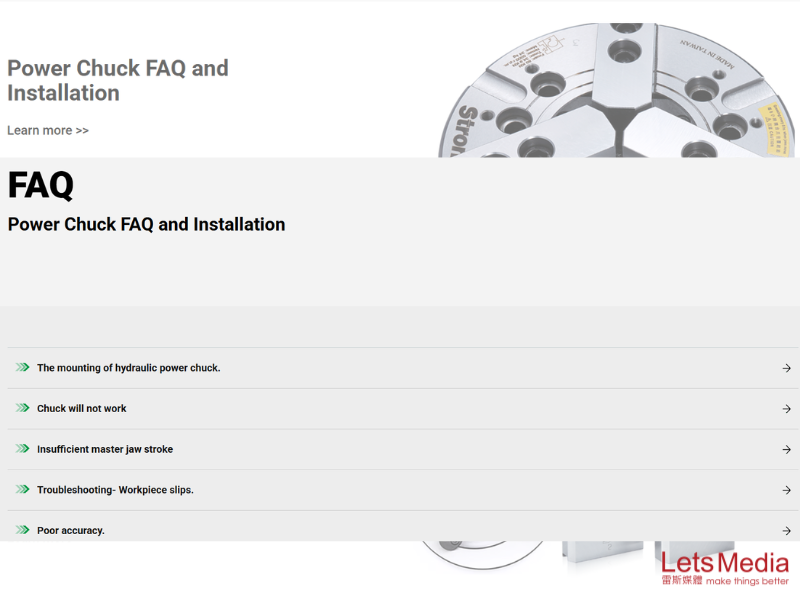
Task: Click green chevron icon beside hydraulic power chuck mounting
Action: pyautogui.click(x=22, y=368)
